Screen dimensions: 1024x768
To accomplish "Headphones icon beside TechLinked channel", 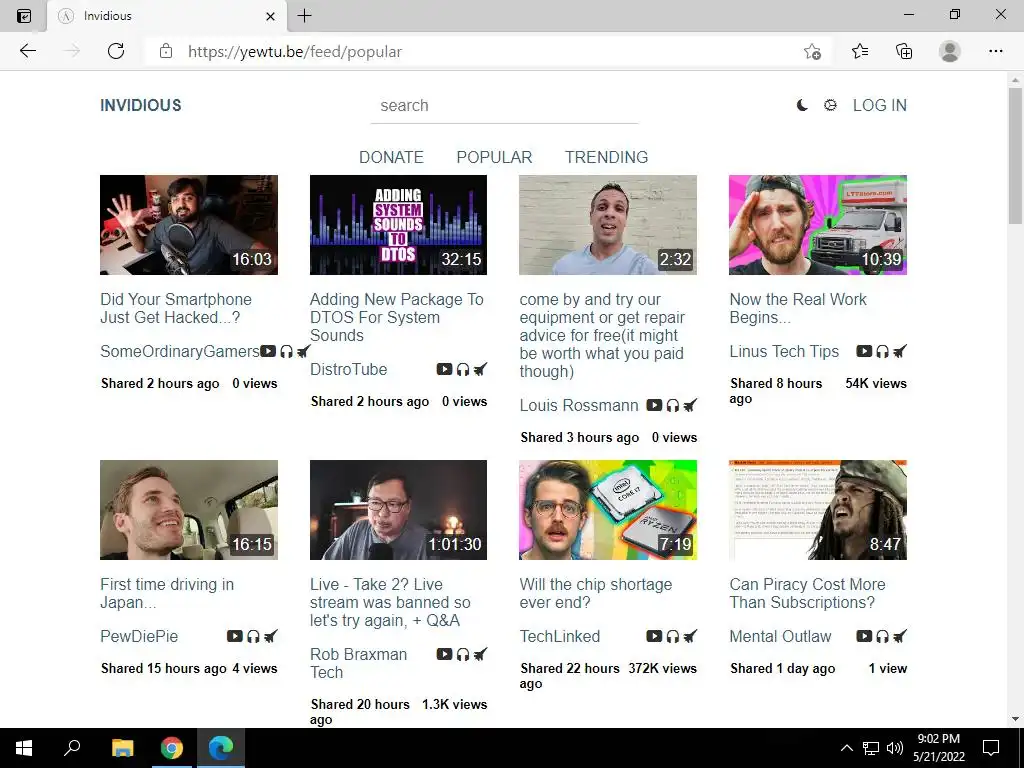I will (673, 636).
